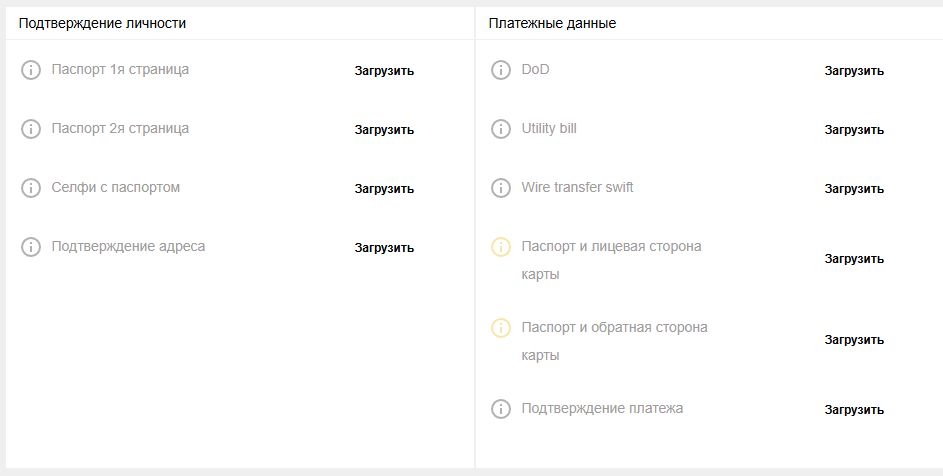Viewport: 943px width, 476px height.
Task: Upload the Паспорт 1я страница document
Action: tap(384, 71)
